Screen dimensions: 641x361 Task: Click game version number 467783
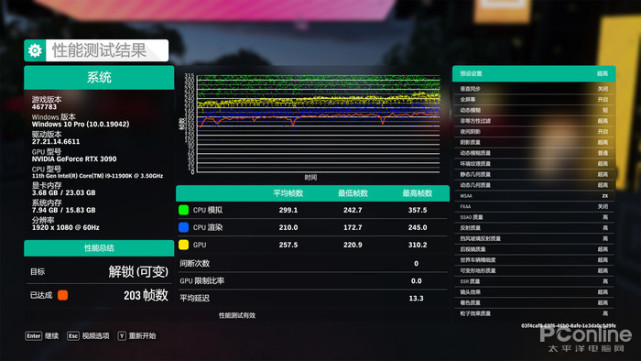pos(44,107)
